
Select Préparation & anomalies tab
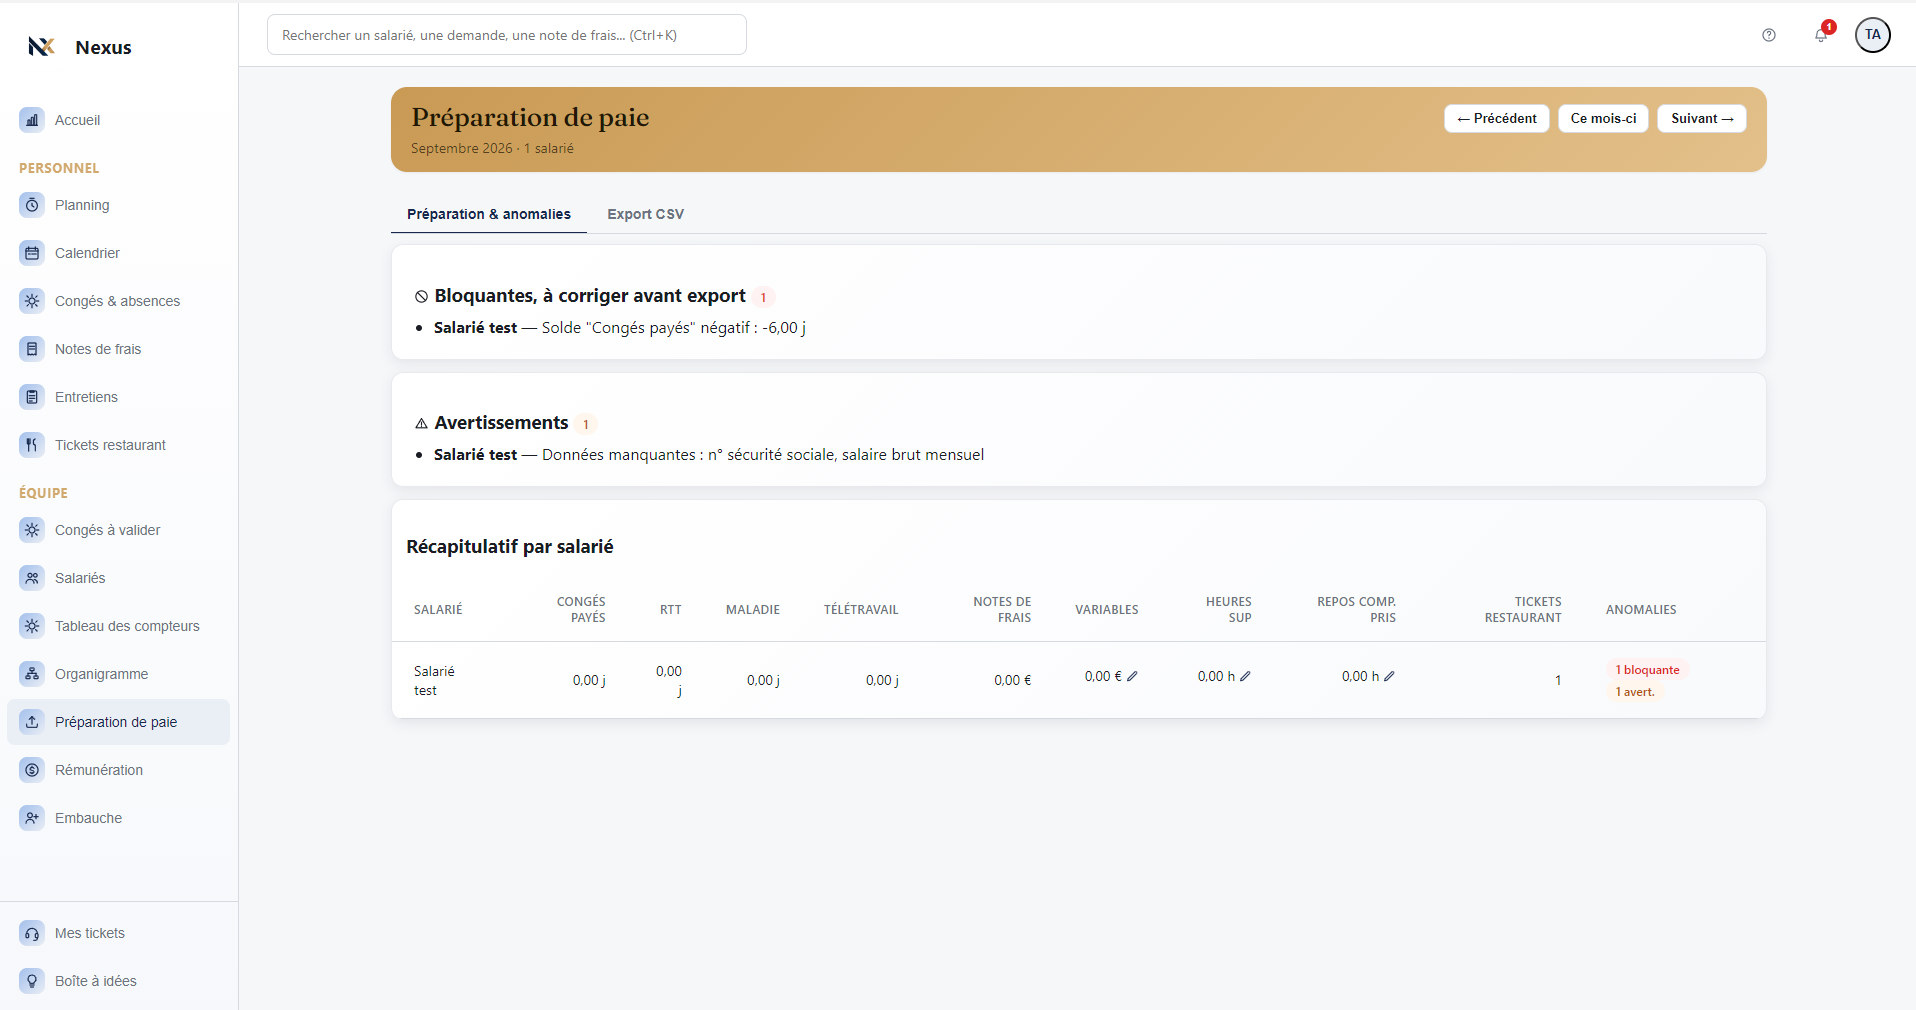(489, 214)
